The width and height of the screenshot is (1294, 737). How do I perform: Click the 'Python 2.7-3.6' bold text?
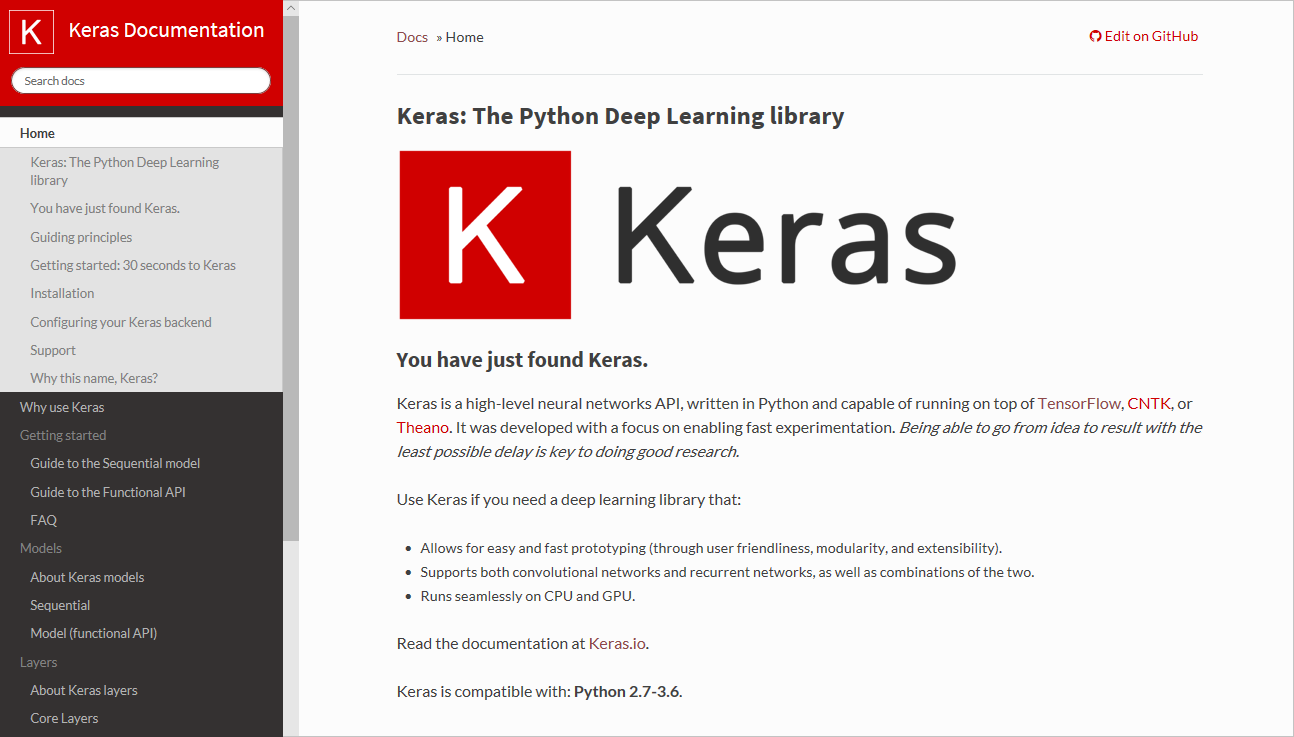pyautogui.click(x=627, y=691)
